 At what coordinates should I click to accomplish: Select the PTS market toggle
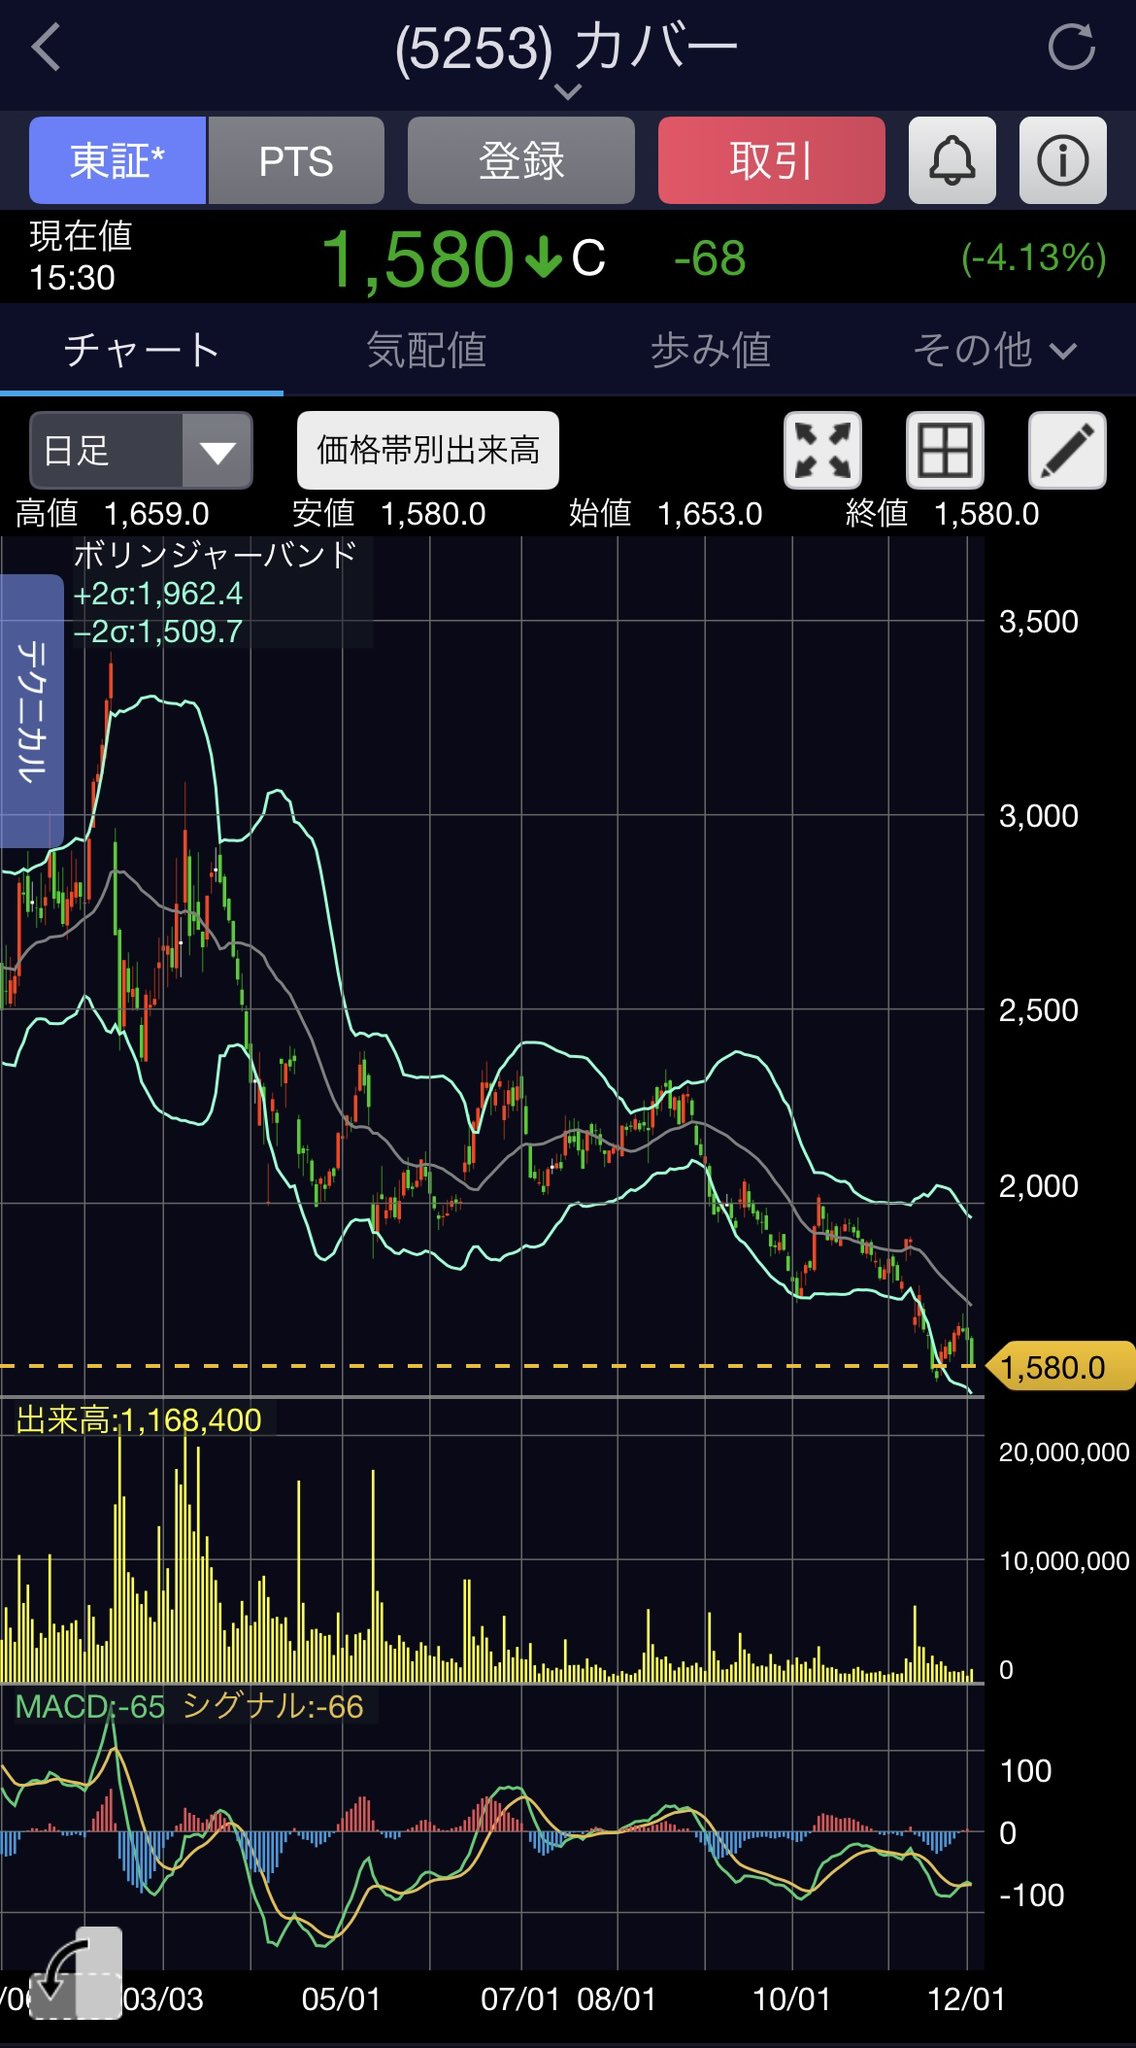296,160
